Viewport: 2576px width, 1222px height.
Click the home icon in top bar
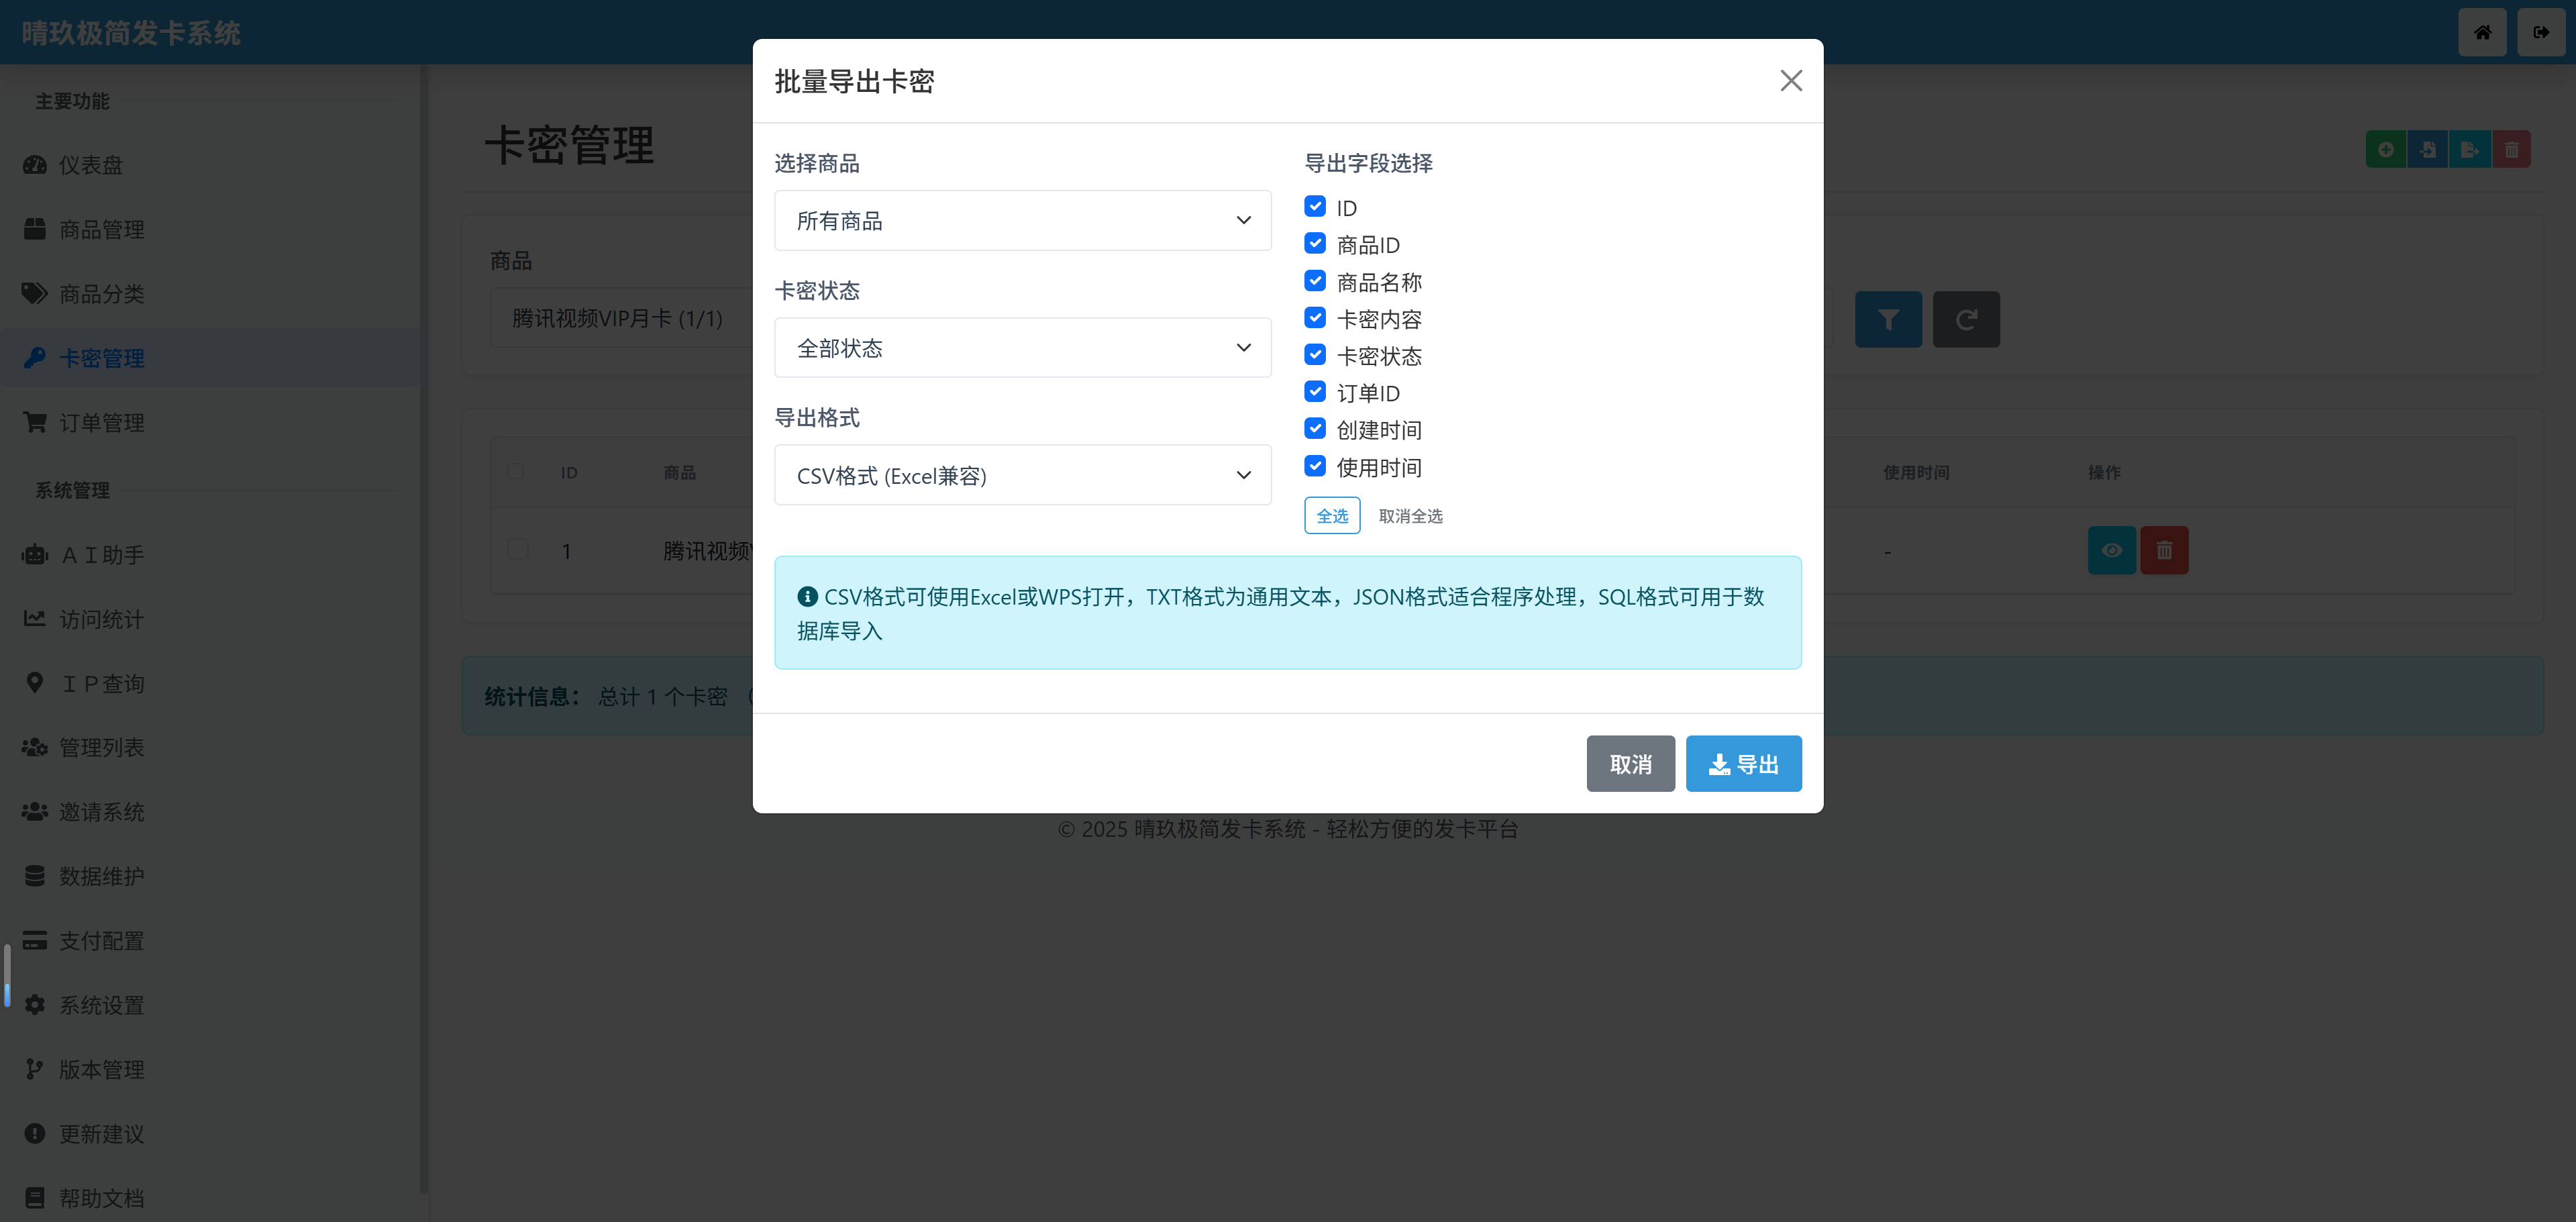2482,32
